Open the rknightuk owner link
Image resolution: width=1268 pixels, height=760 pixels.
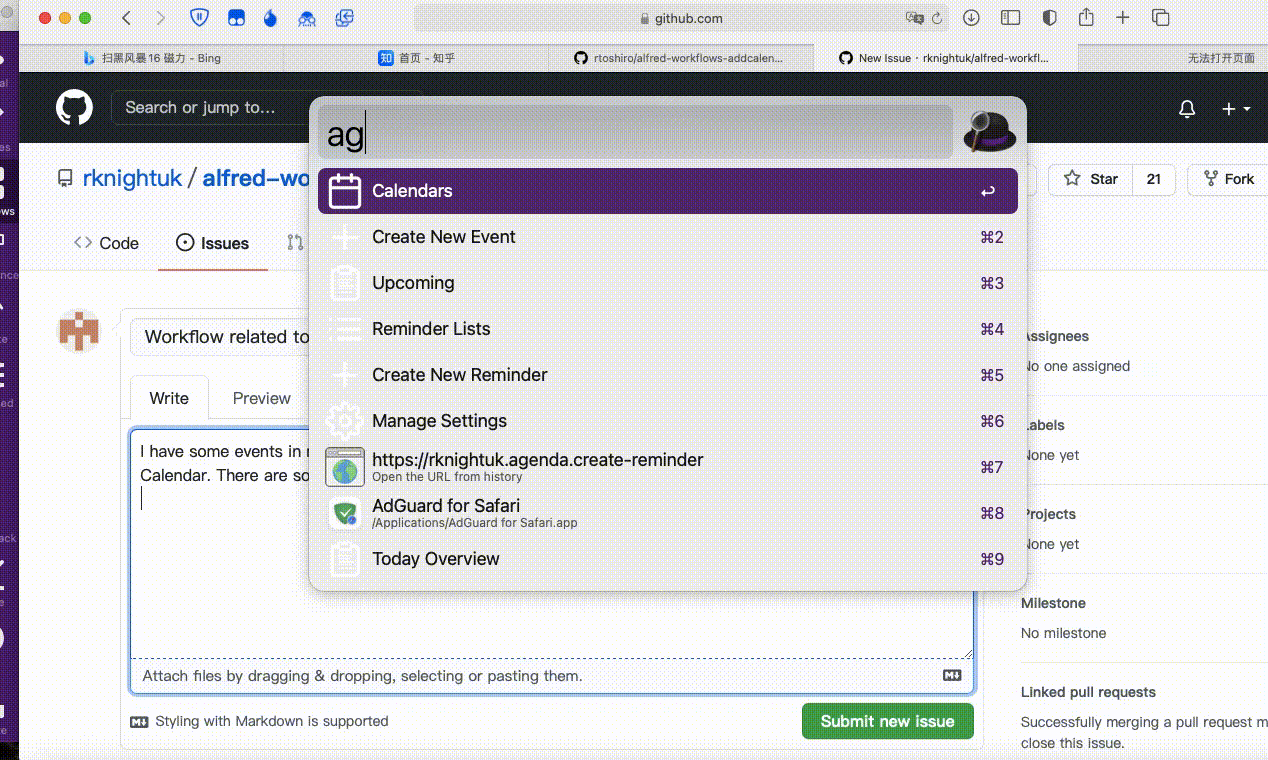click(132, 179)
